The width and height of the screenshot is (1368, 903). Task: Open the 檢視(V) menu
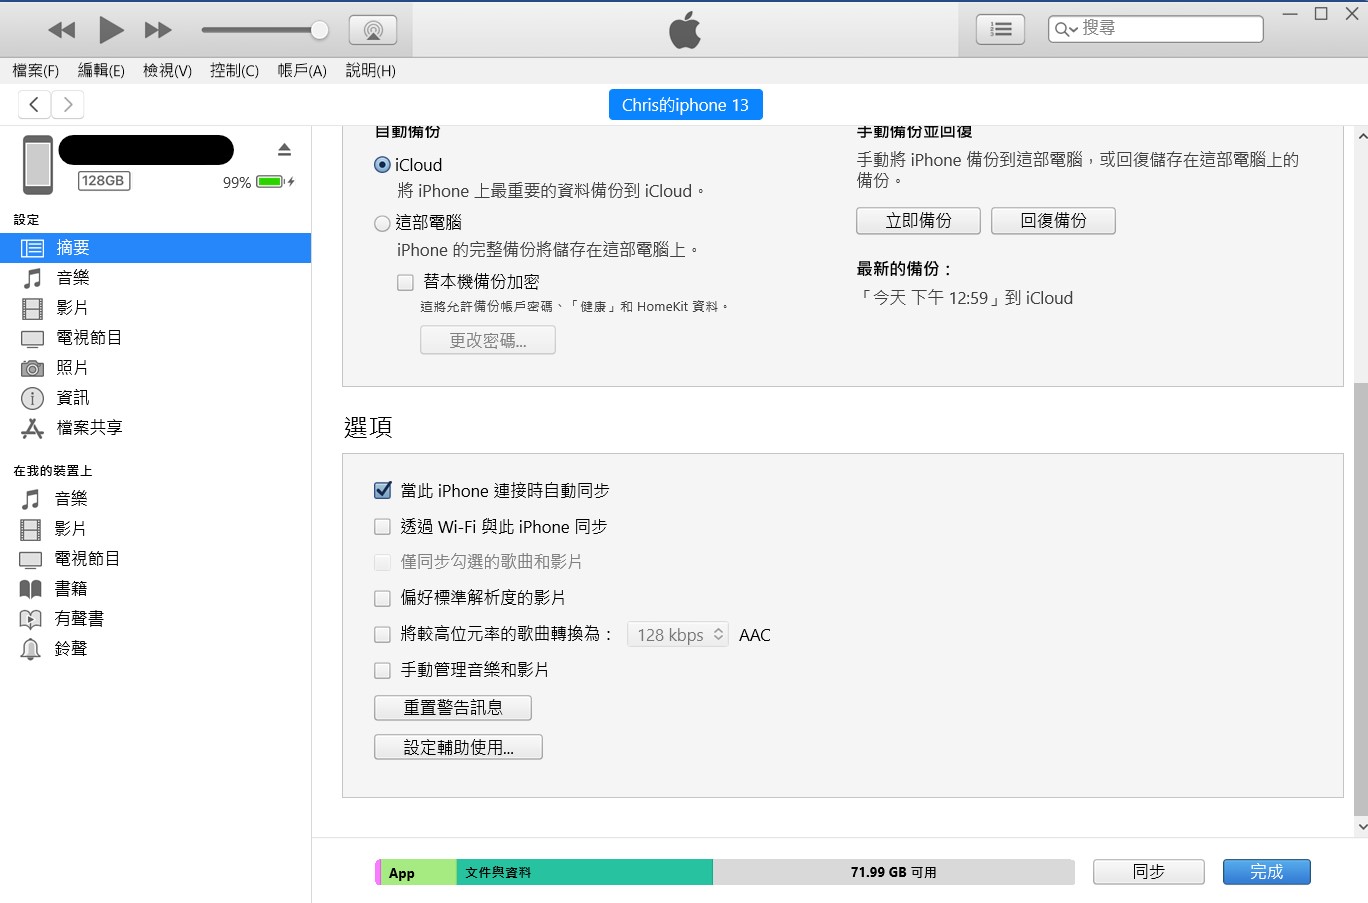167,71
